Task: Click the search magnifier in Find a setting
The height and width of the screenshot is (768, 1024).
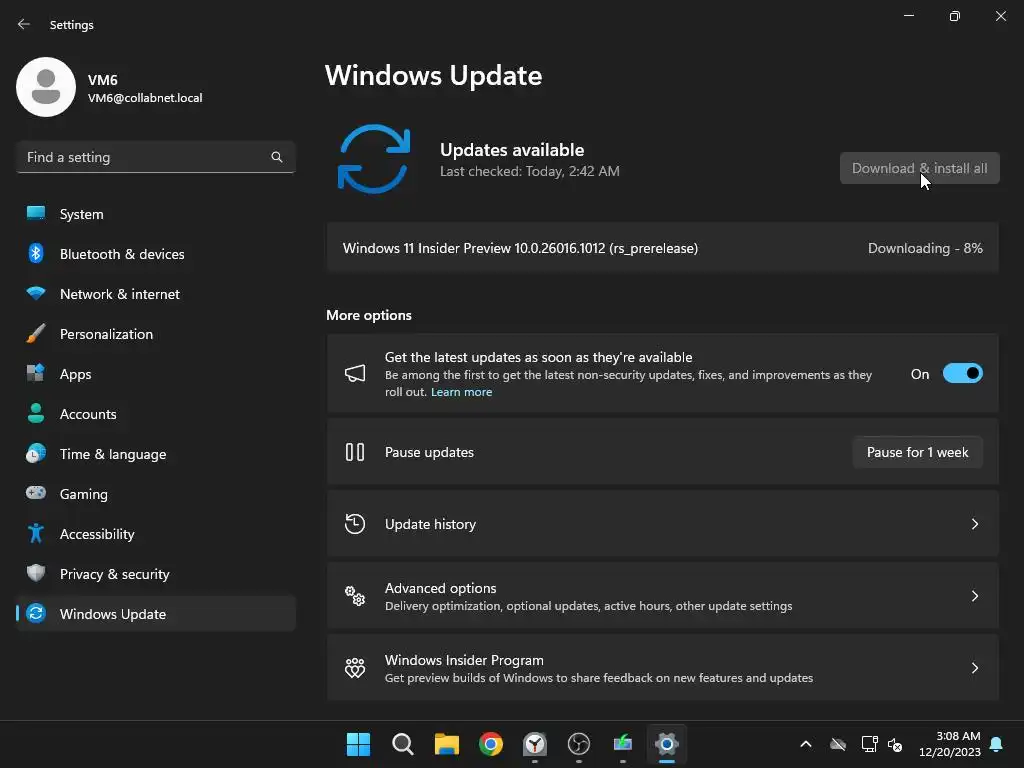Action: tap(277, 157)
